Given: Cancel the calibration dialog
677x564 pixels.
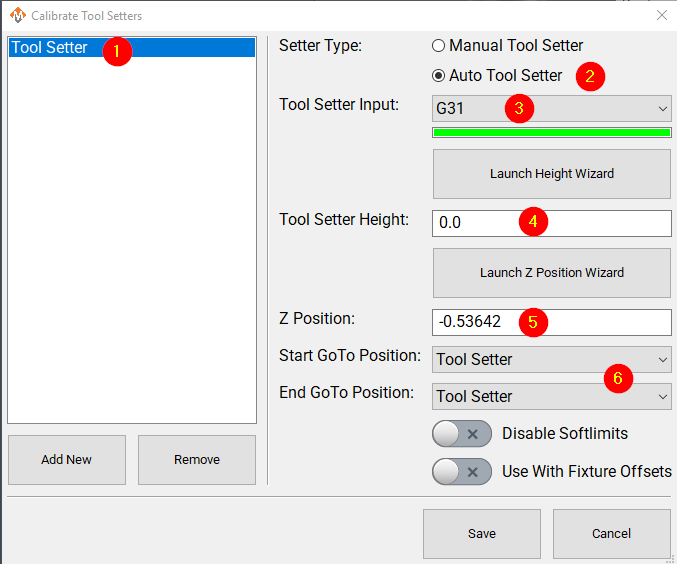Looking at the screenshot, I should pyautogui.click(x=611, y=534).
